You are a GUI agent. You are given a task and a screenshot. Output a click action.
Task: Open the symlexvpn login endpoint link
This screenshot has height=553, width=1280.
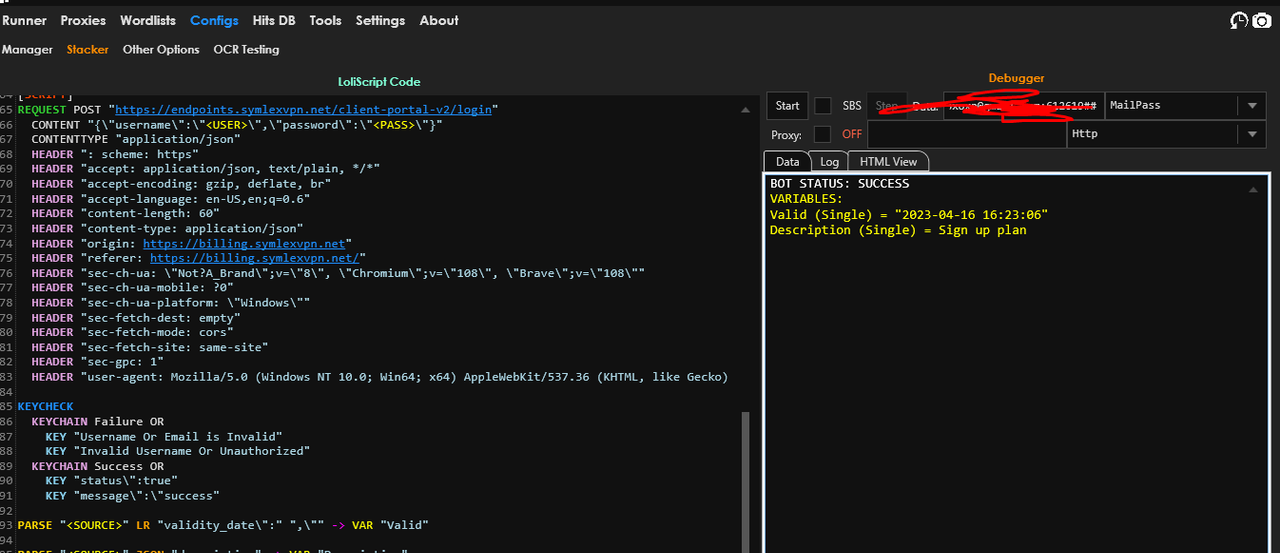point(305,109)
